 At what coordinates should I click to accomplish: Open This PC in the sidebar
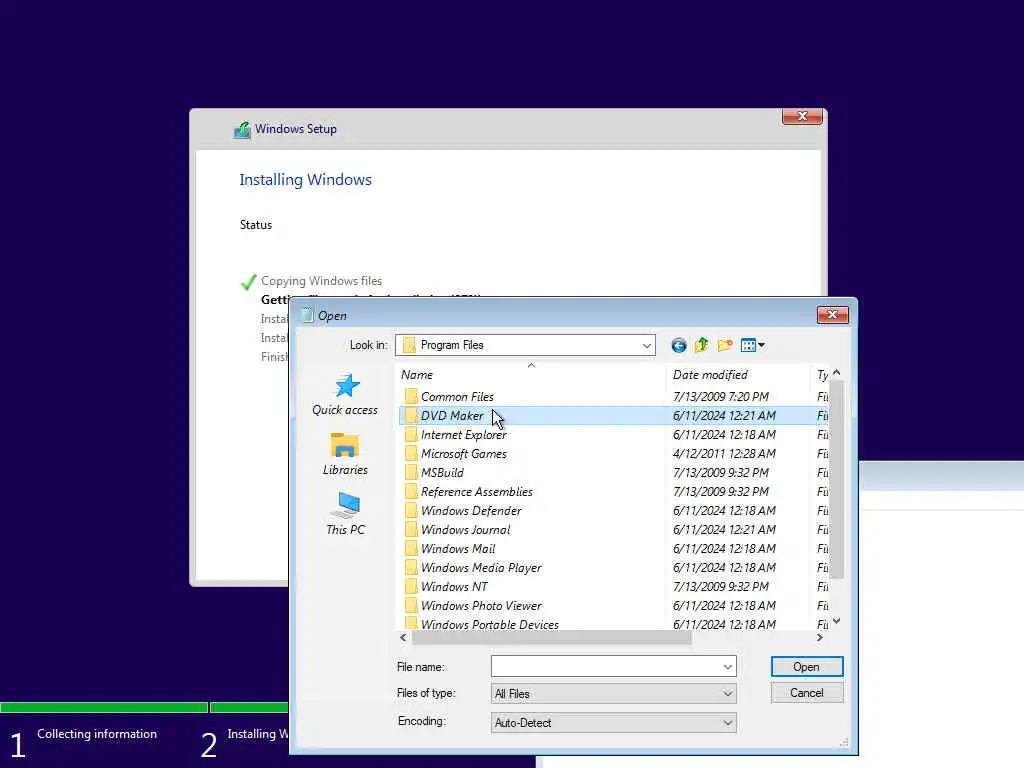click(x=345, y=514)
